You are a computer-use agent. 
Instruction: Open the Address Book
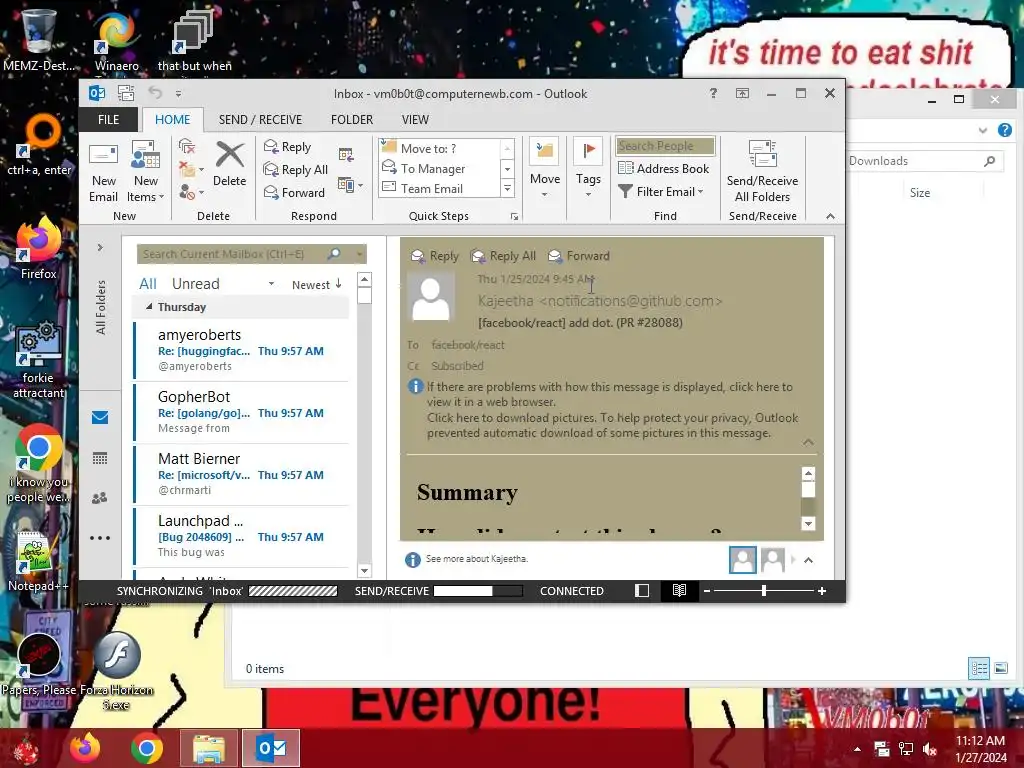click(x=664, y=168)
